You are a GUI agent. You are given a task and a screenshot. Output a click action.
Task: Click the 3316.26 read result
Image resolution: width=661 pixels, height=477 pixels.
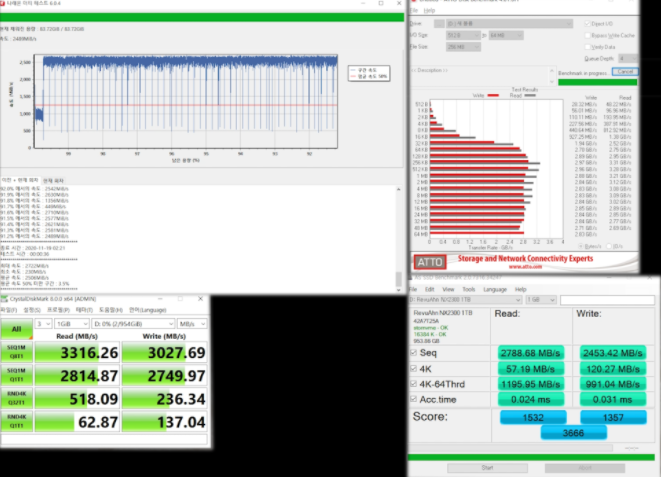point(78,353)
